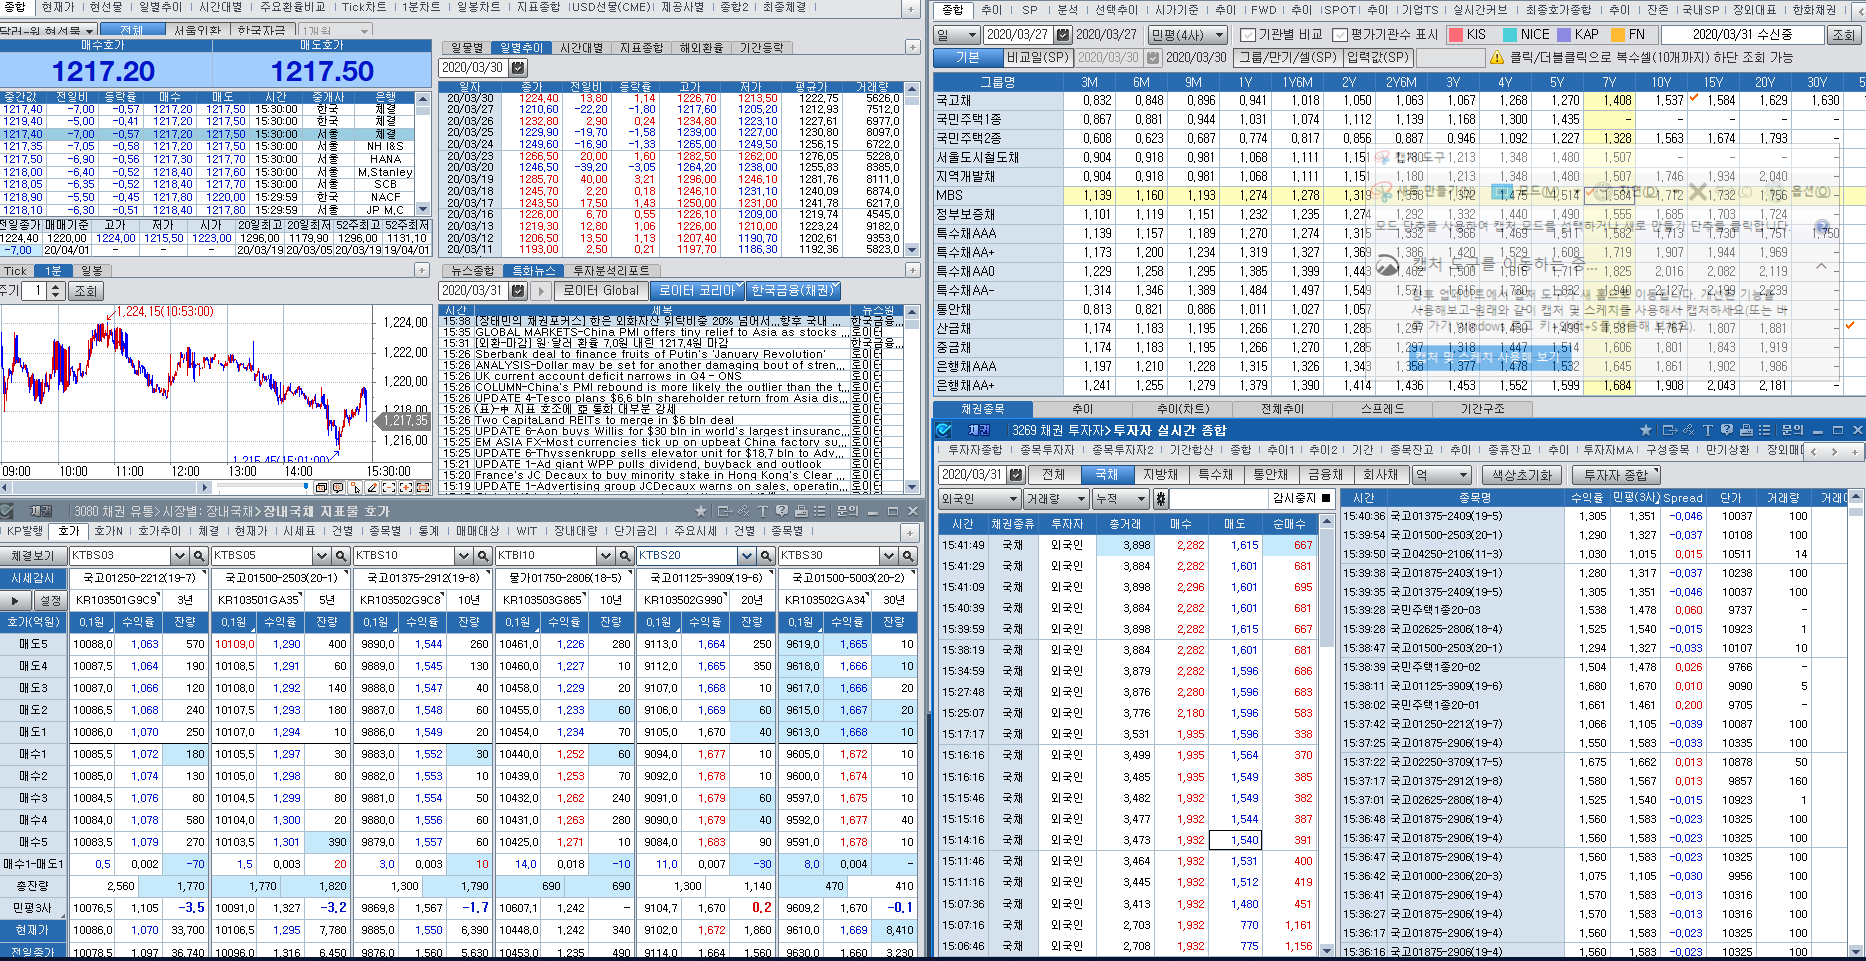Open 민평(4사) dropdown
The width and height of the screenshot is (1866, 961).
(1189, 34)
